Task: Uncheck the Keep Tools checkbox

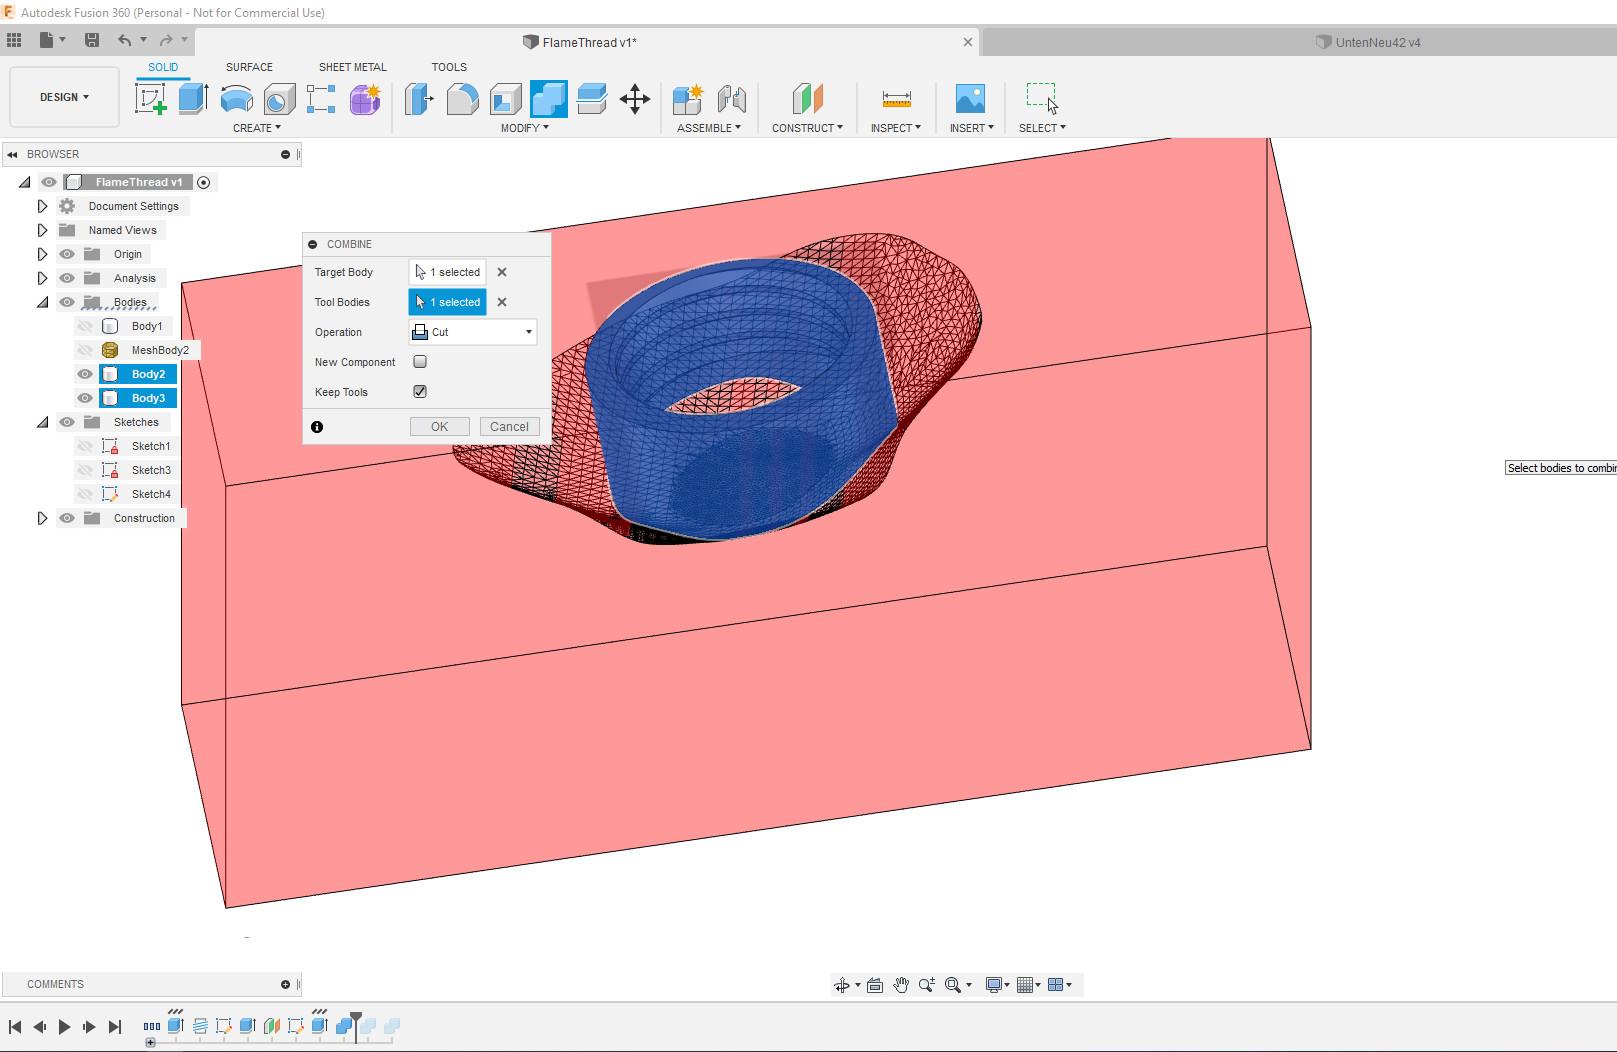Action: coord(420,392)
